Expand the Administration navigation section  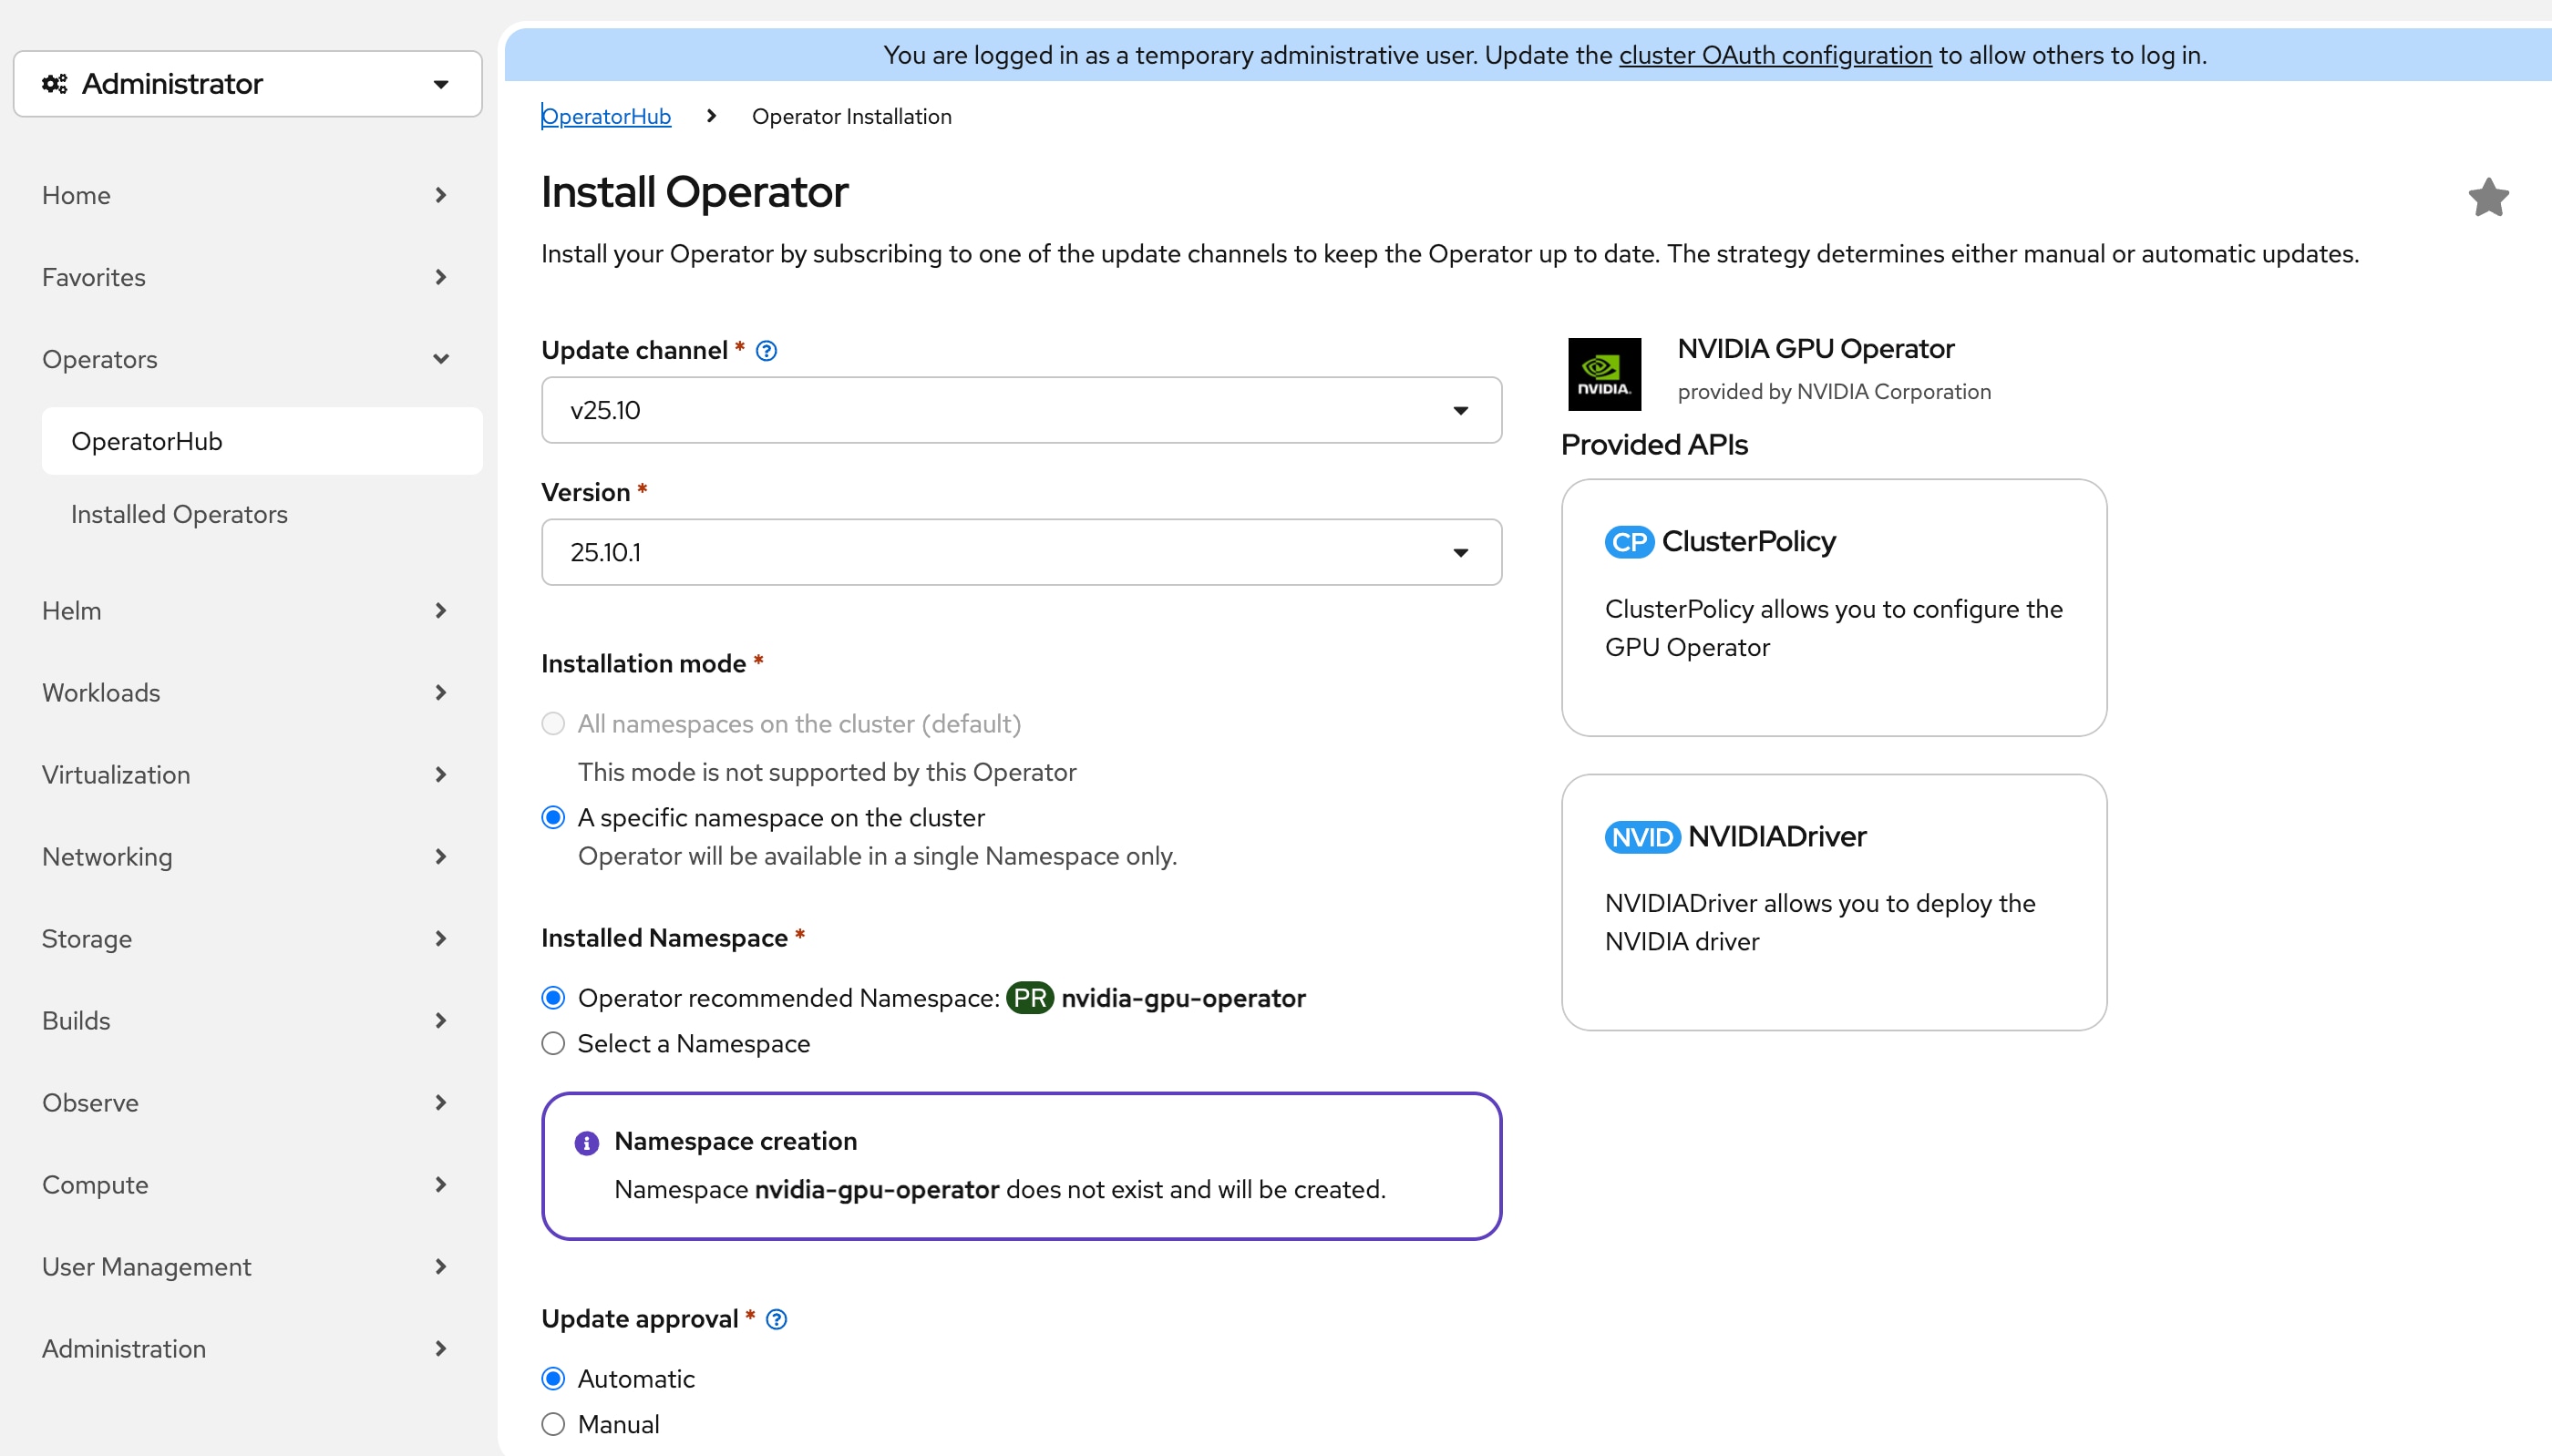[x=247, y=1349]
